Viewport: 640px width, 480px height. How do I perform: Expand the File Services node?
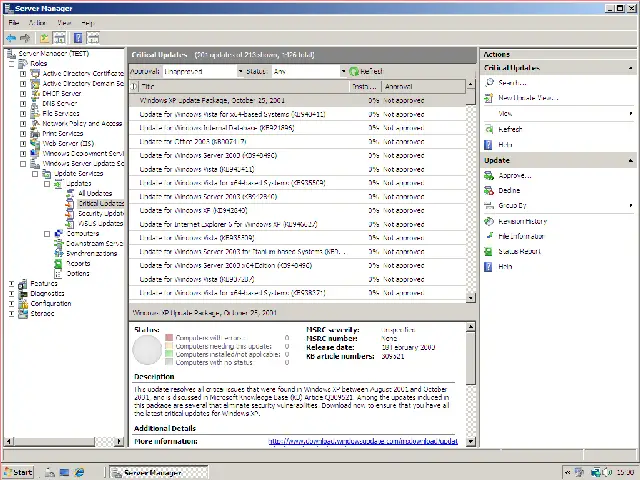(23, 113)
